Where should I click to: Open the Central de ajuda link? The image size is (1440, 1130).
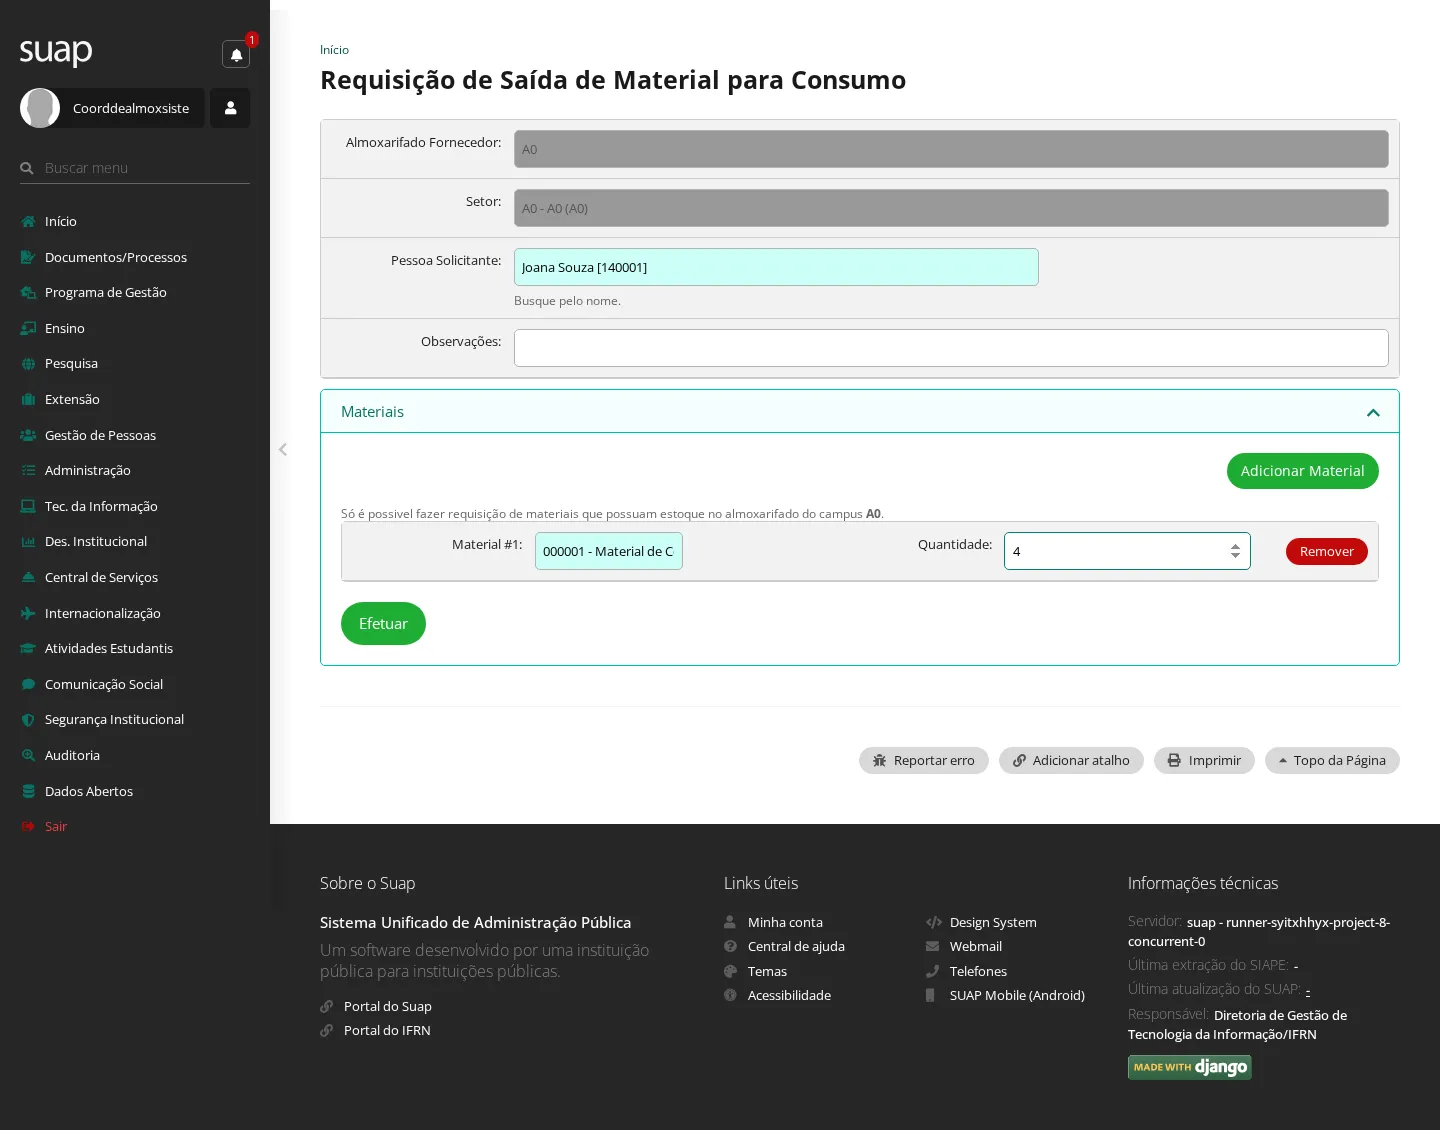click(796, 946)
